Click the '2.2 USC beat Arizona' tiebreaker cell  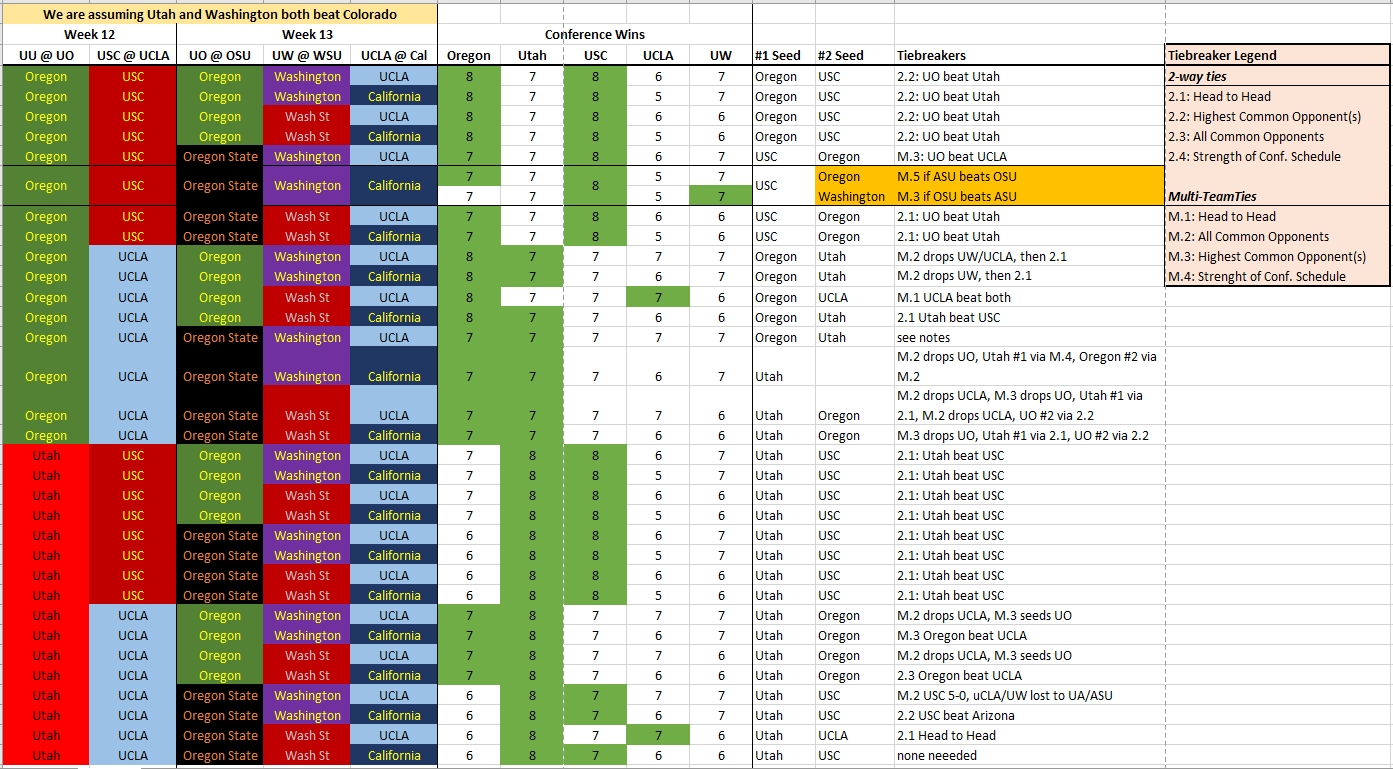1030,715
